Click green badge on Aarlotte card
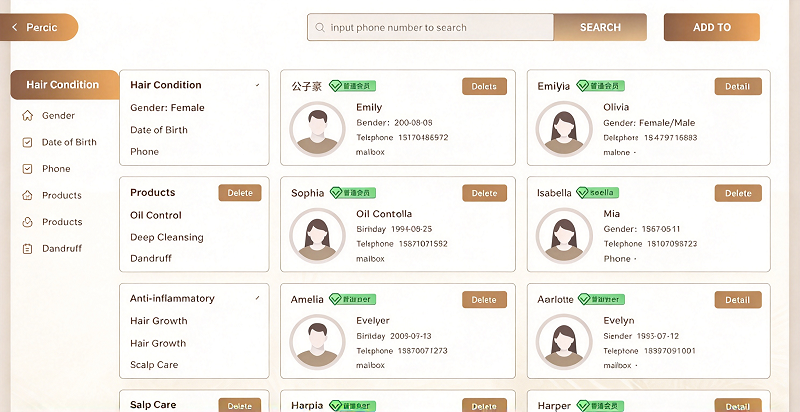The height and width of the screenshot is (412, 800). point(601,299)
